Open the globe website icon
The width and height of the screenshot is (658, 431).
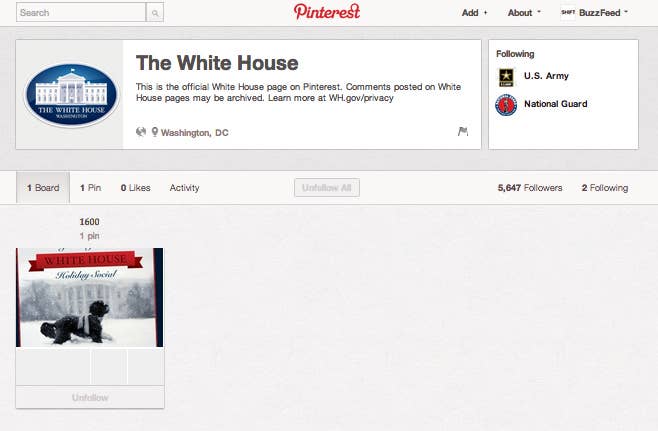click(141, 132)
